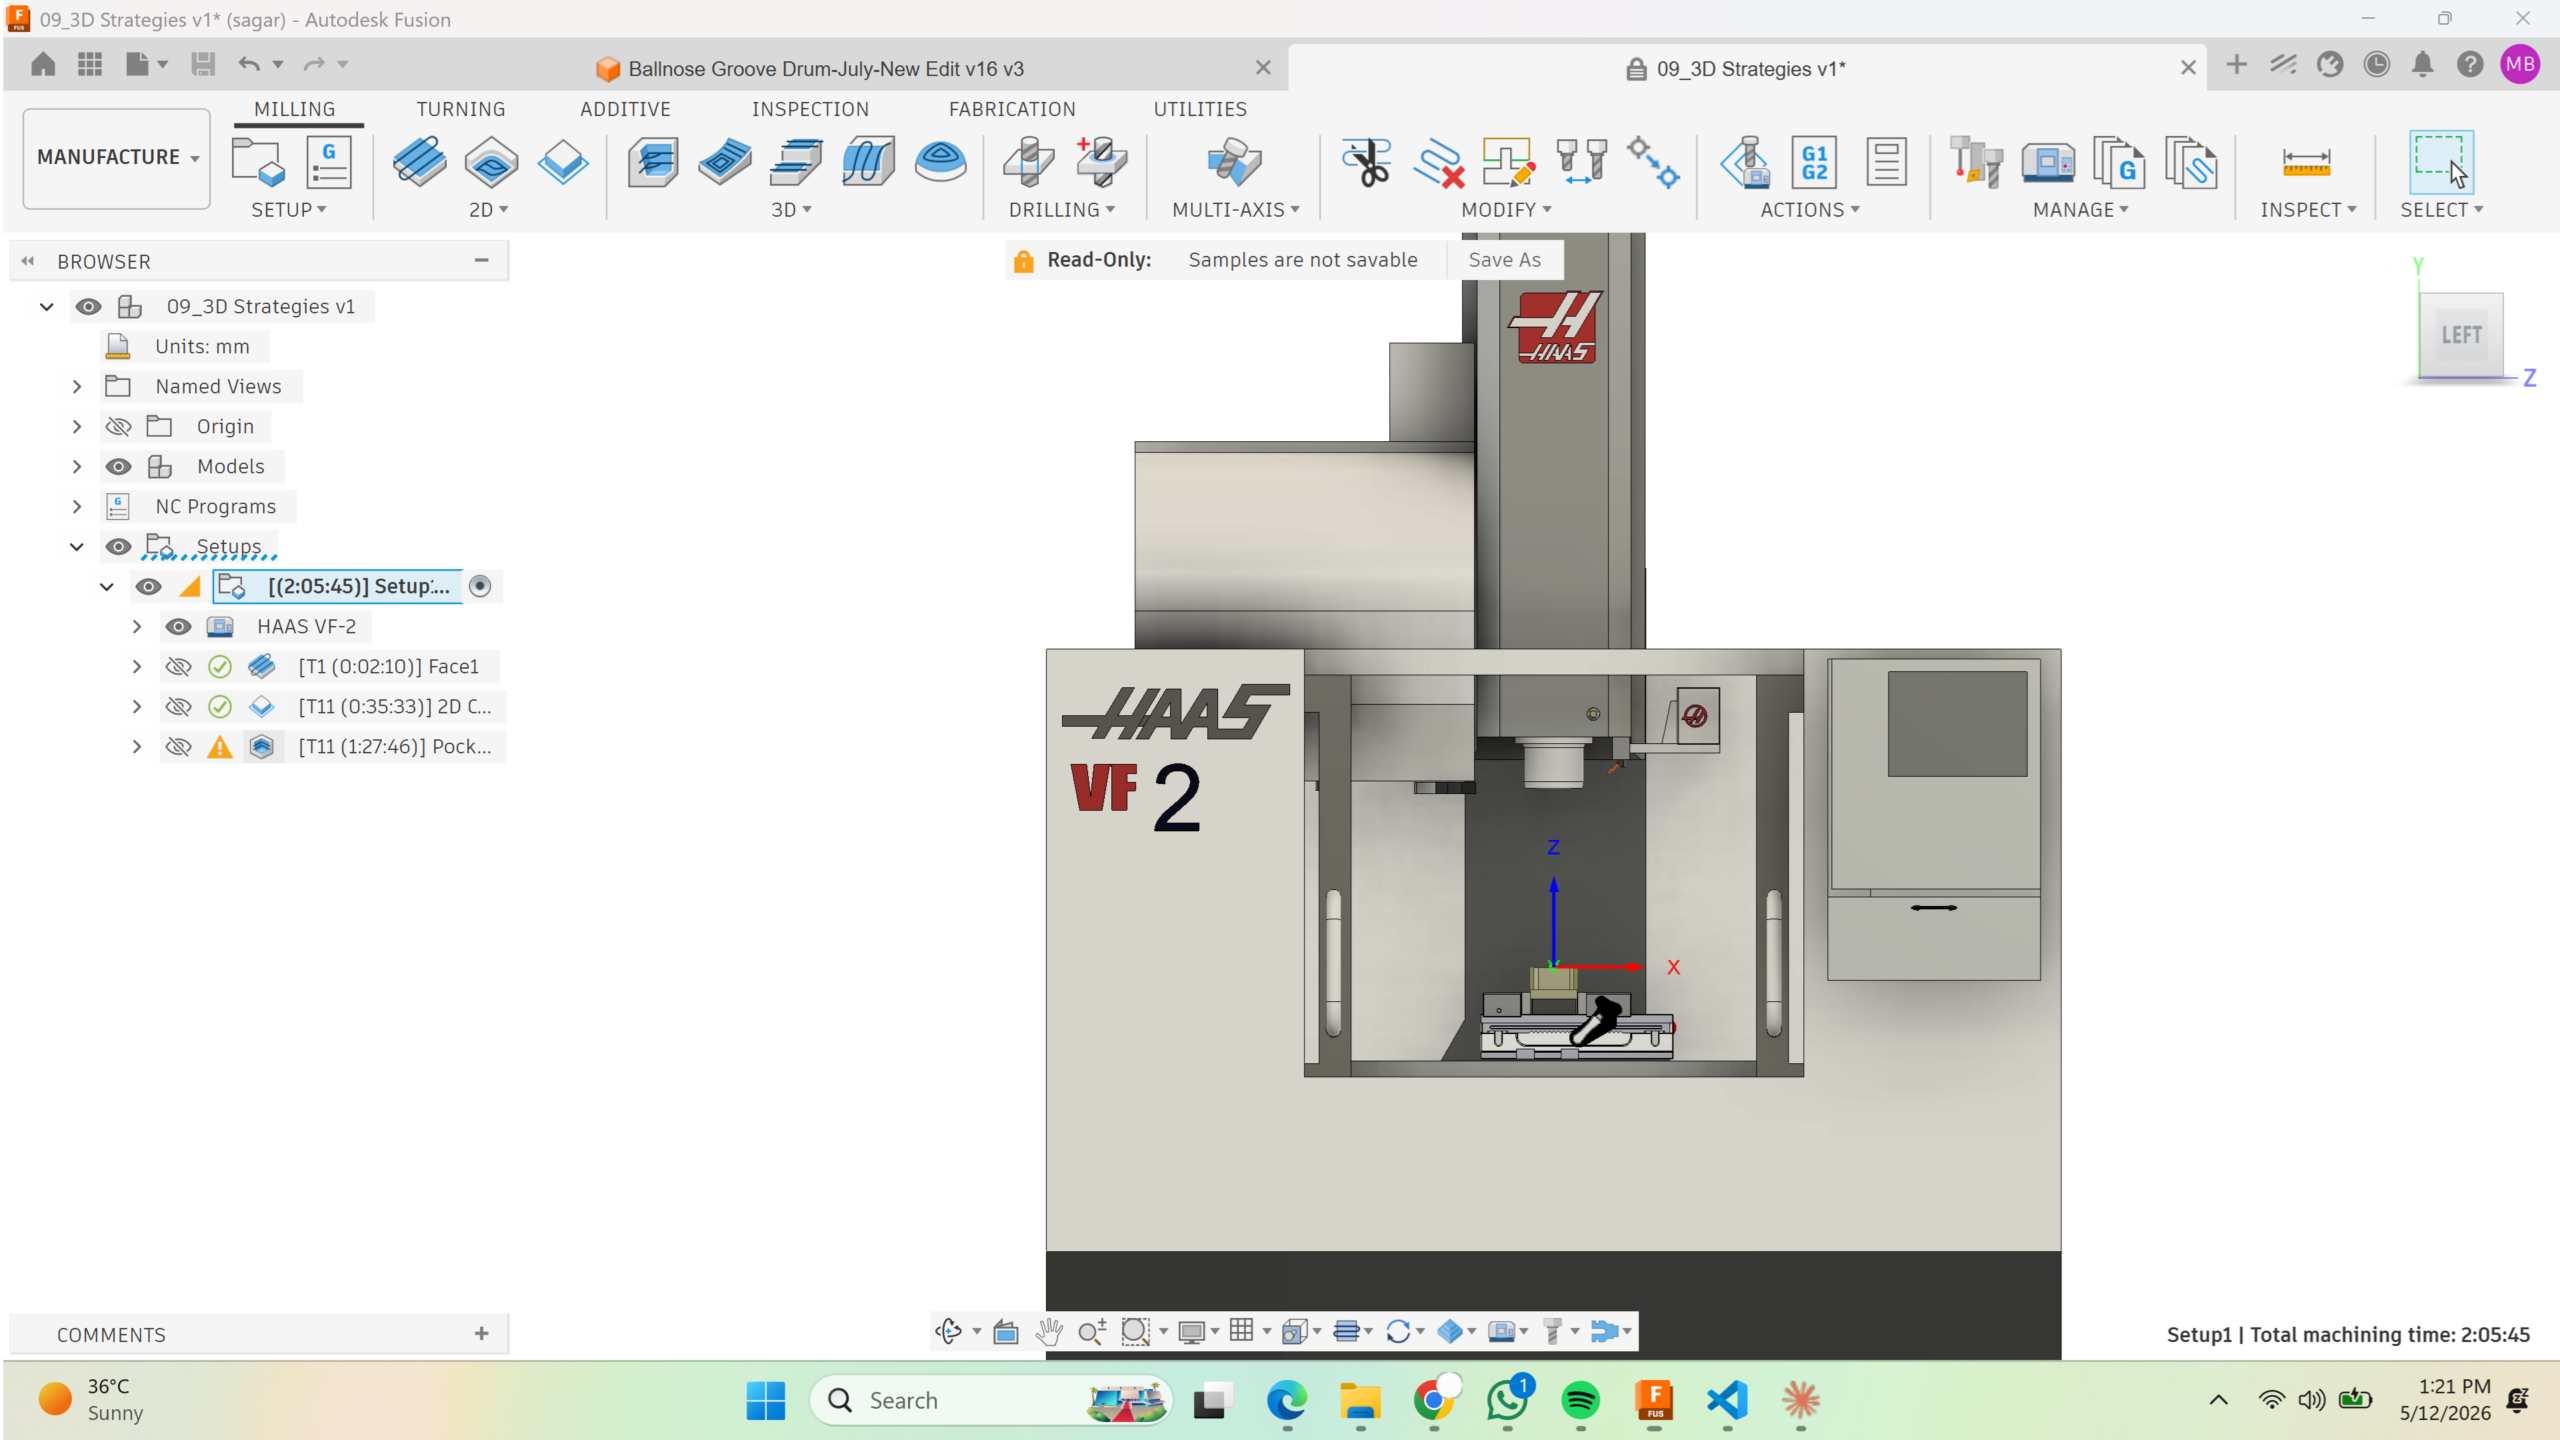Click the Window Selection tool icon

coord(2441,161)
